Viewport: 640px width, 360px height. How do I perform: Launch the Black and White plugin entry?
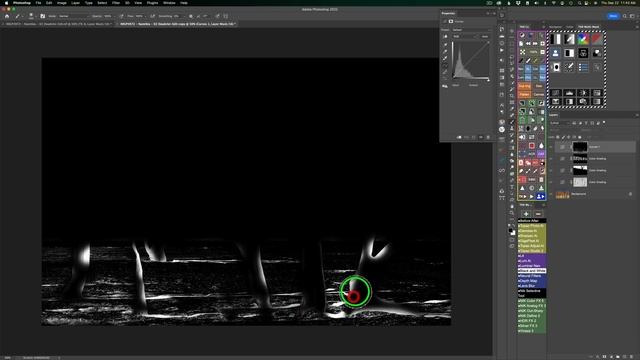[x=532, y=271]
